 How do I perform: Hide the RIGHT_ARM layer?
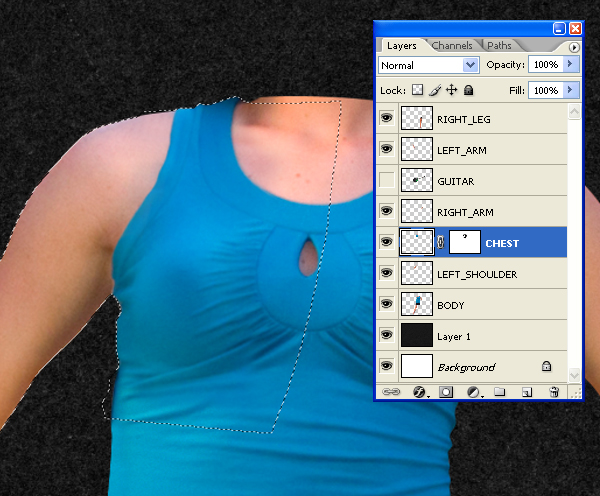click(x=386, y=210)
